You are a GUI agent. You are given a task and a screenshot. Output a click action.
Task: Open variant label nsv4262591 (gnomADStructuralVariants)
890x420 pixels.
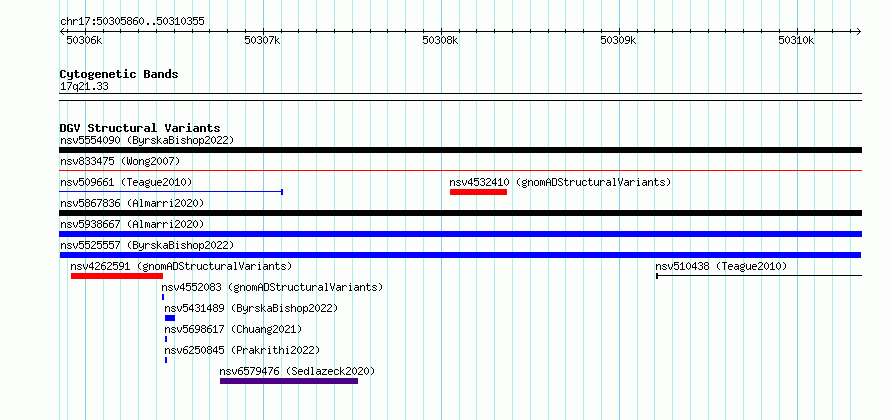181,266
